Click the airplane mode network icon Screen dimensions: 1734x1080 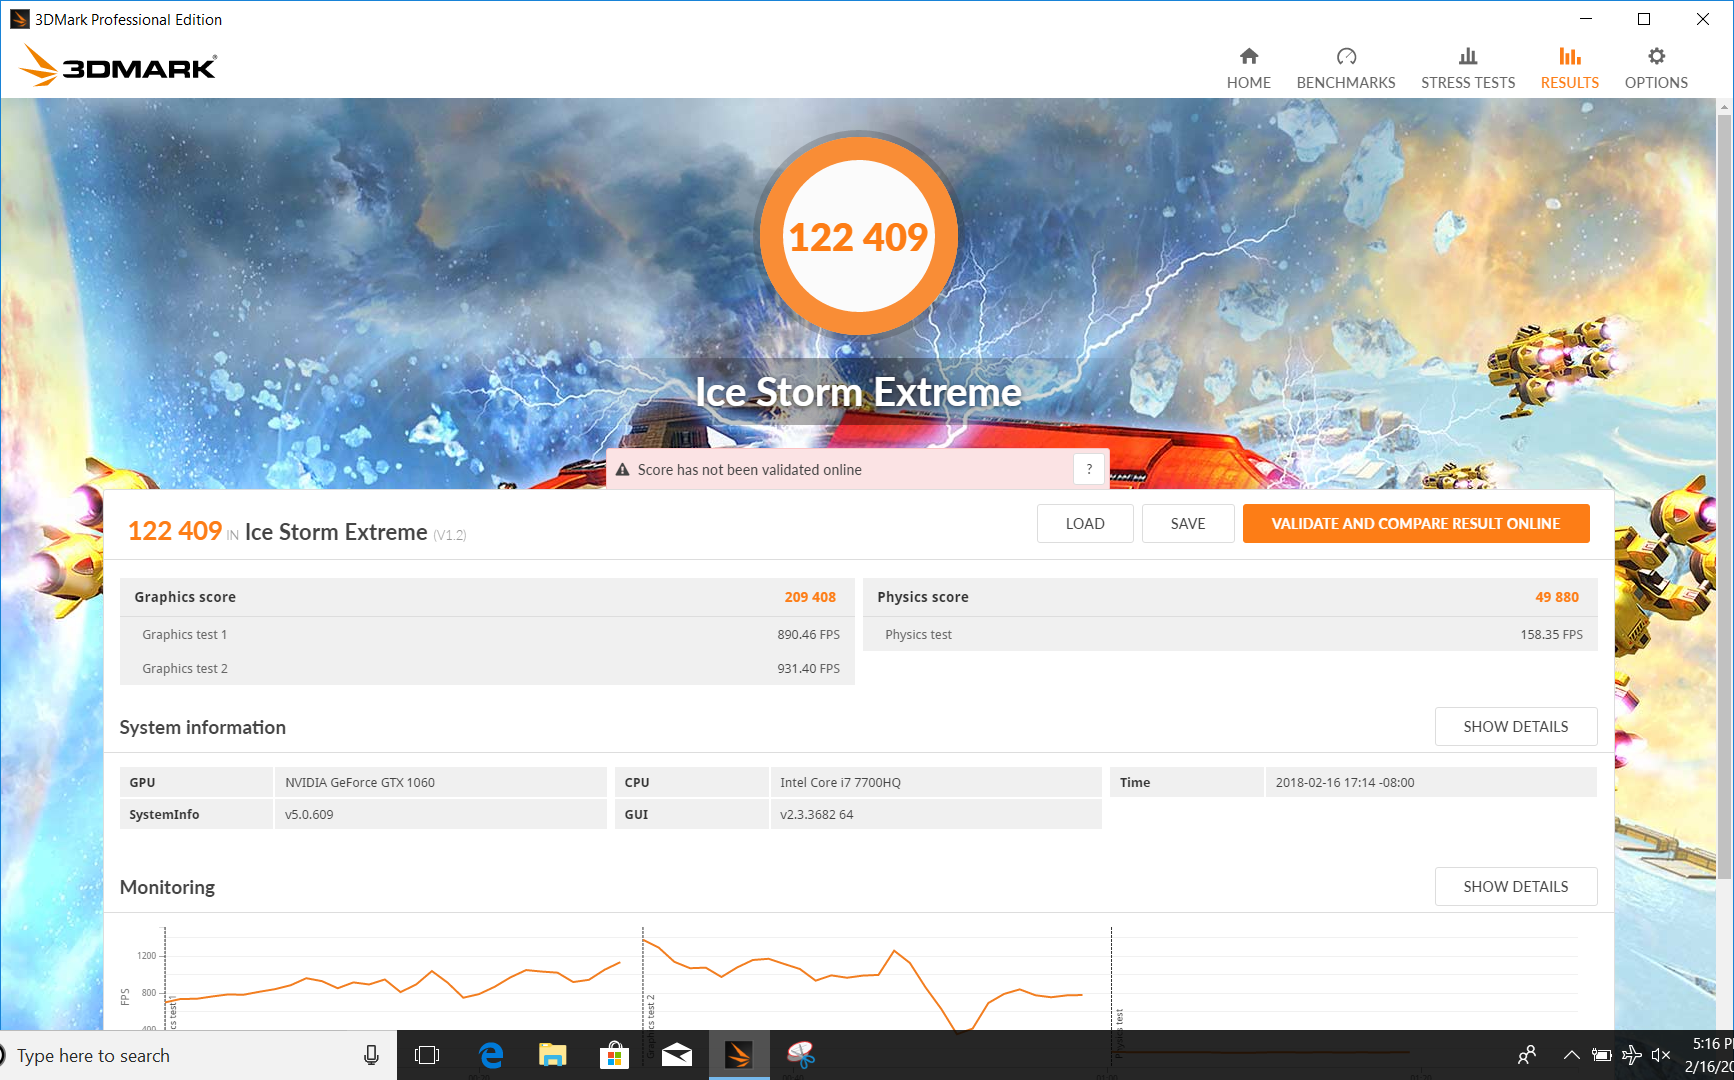pos(1631,1056)
